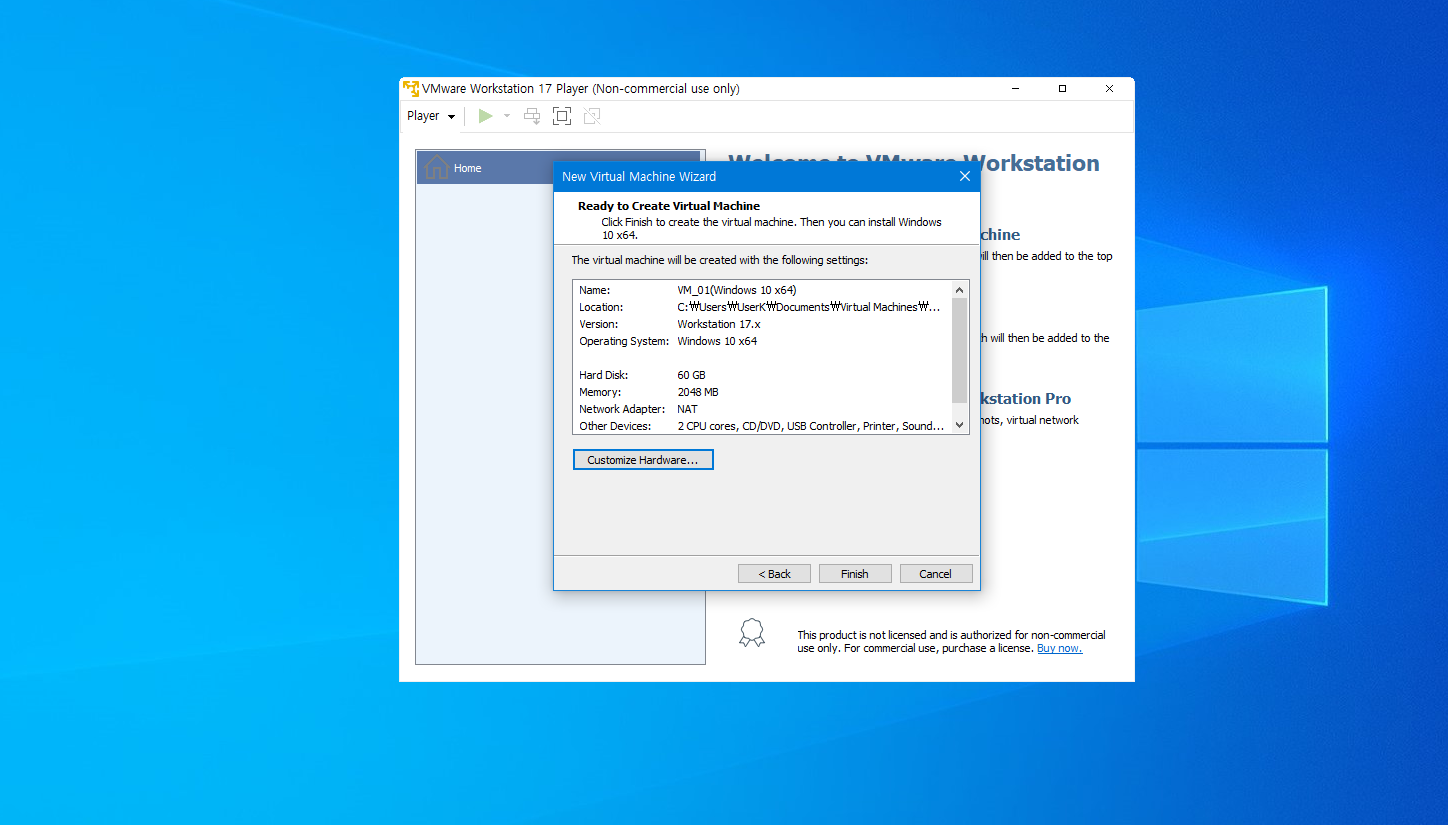
Task: Click the Send Ctrl+Alt+Del toolbar icon
Action: [x=532, y=116]
